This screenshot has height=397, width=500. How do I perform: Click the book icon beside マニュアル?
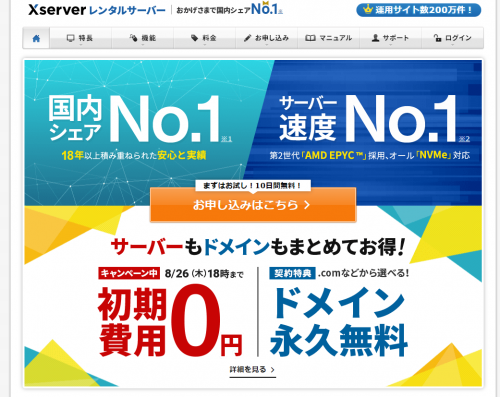310,38
